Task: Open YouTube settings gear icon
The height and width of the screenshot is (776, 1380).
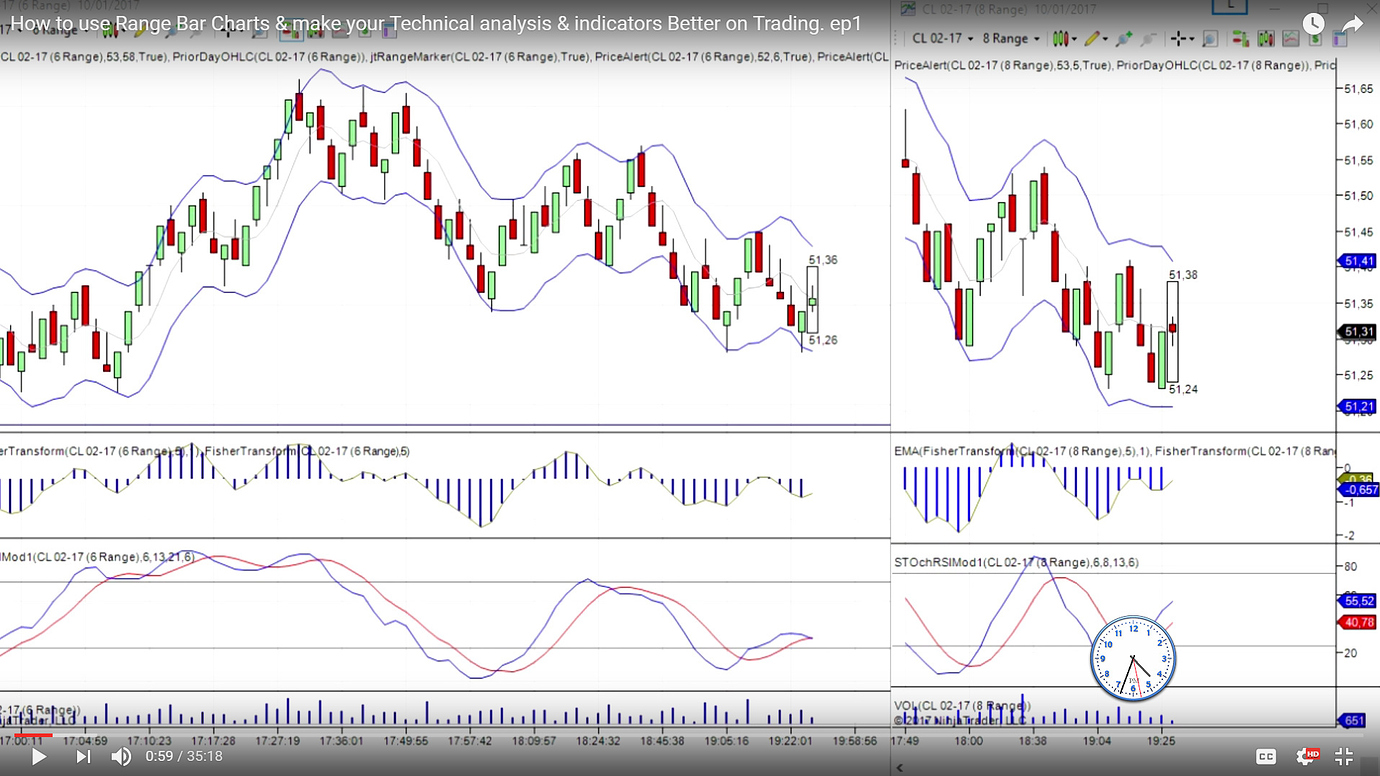Action: coord(1306,756)
